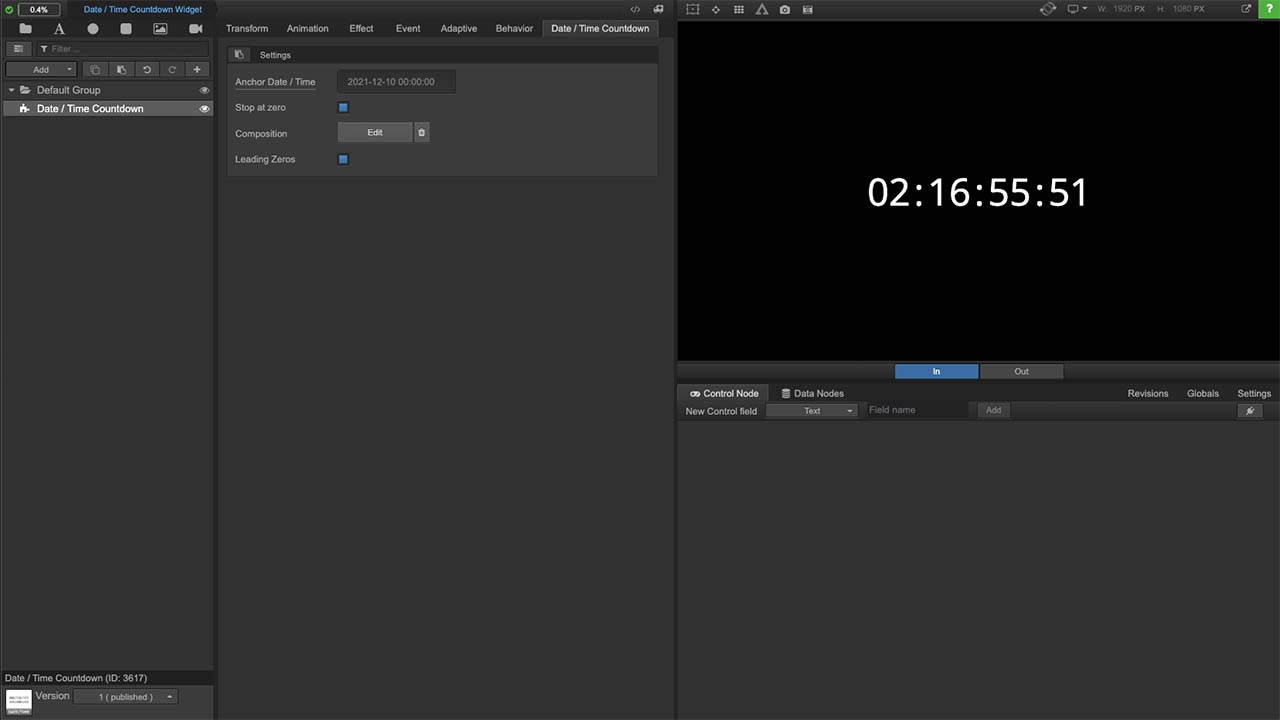Open the code view icon
The height and width of the screenshot is (720, 1280).
635,9
